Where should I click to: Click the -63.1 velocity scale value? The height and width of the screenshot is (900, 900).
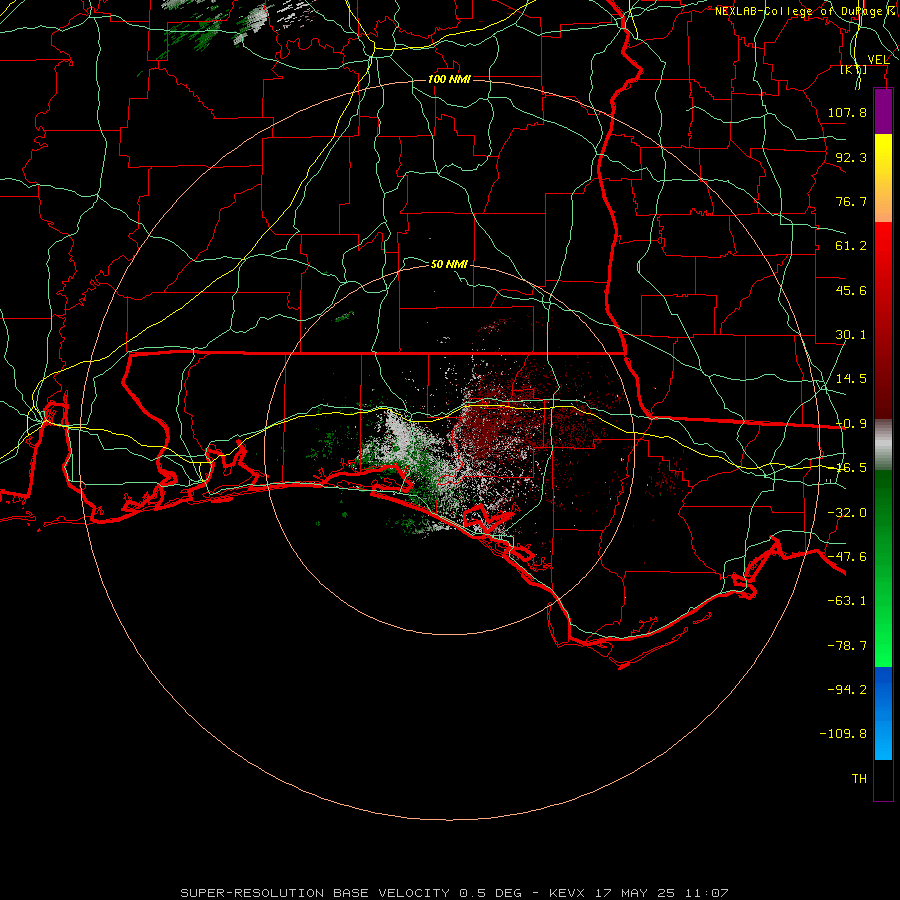(x=847, y=601)
